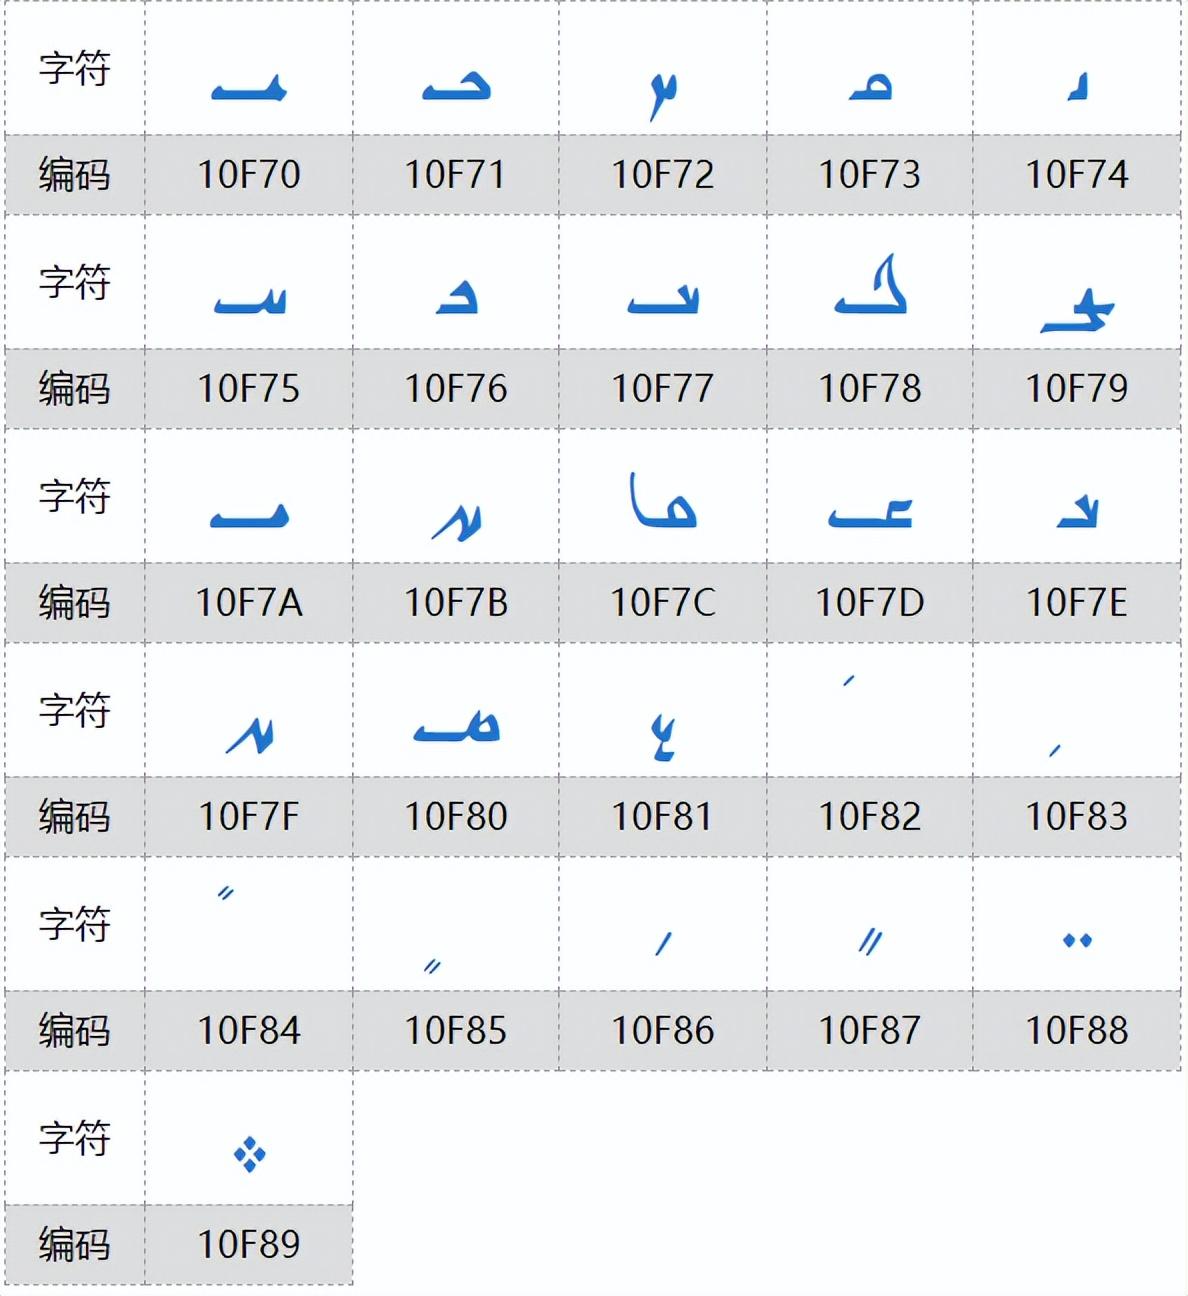This screenshot has width=1188, height=1296.
Task: Select the code text 10F7F
Action: point(249,817)
